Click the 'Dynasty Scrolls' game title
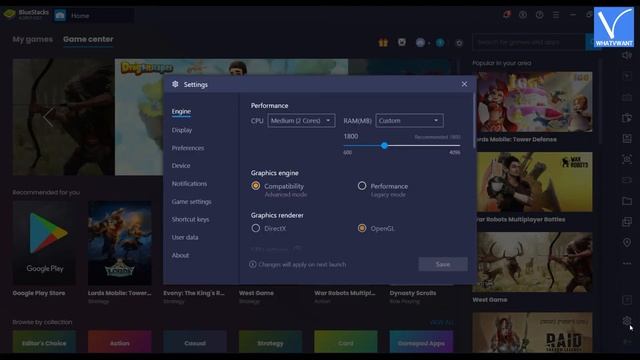The height and width of the screenshot is (360, 640). click(x=413, y=293)
